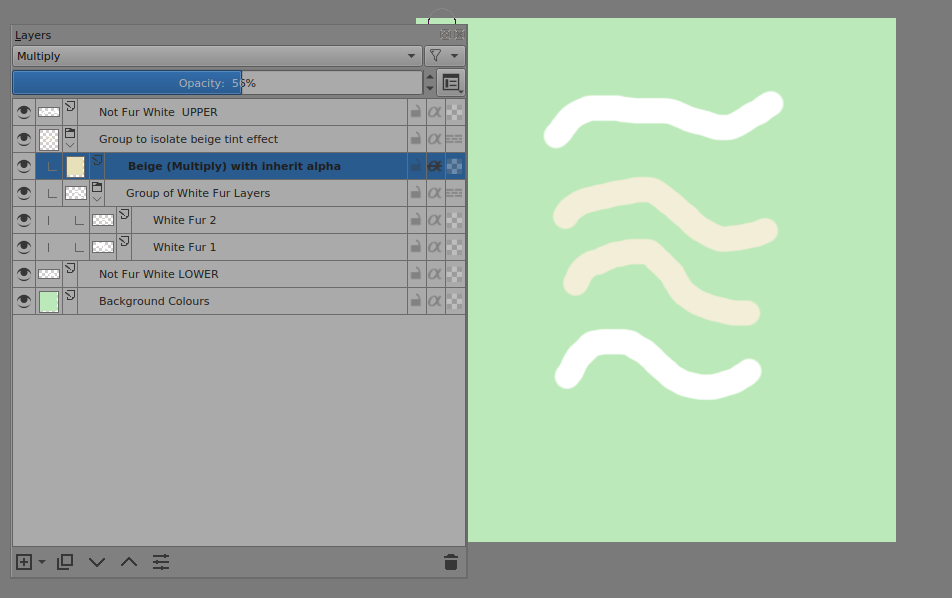
Task: Hide the Not Fur White UPPER layer
Action: tap(24, 112)
